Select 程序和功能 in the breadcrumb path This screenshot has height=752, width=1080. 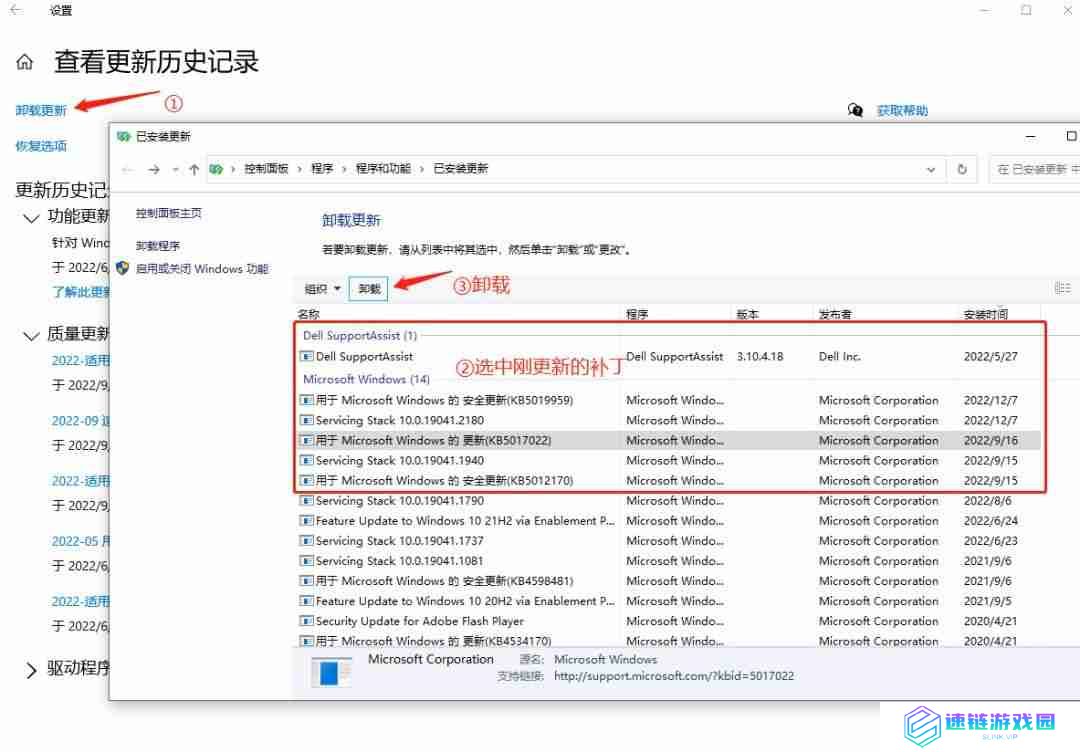click(383, 169)
